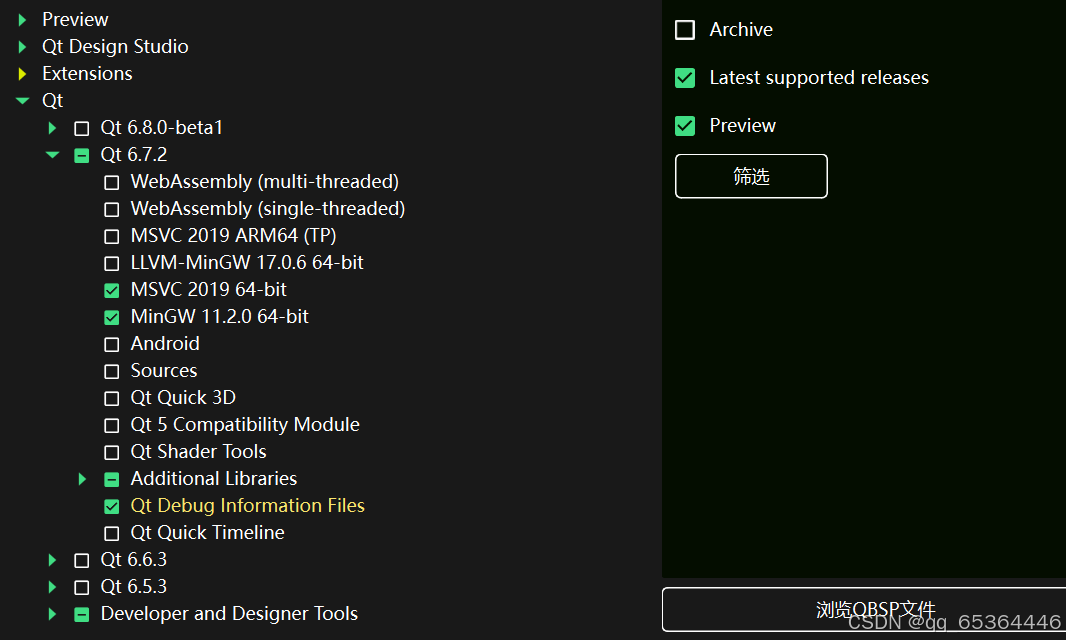The image size is (1066, 640).
Task: Check the Sources component checkbox
Action: click(111, 371)
